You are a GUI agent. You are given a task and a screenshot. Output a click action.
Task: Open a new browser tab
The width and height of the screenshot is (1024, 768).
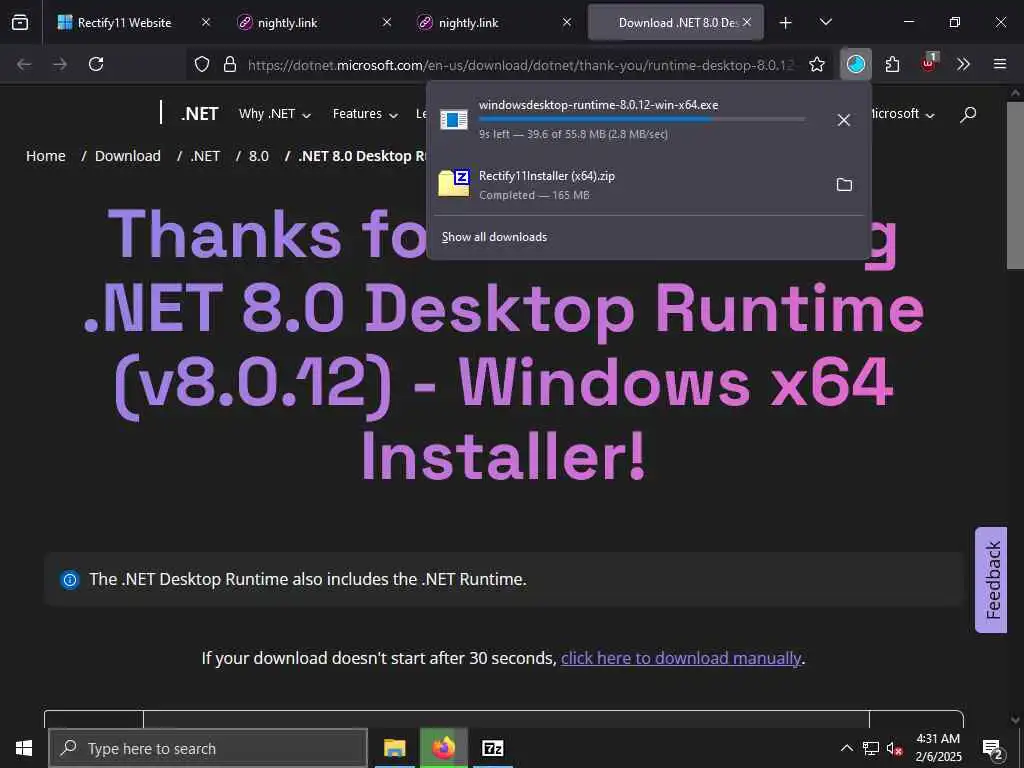[786, 23]
